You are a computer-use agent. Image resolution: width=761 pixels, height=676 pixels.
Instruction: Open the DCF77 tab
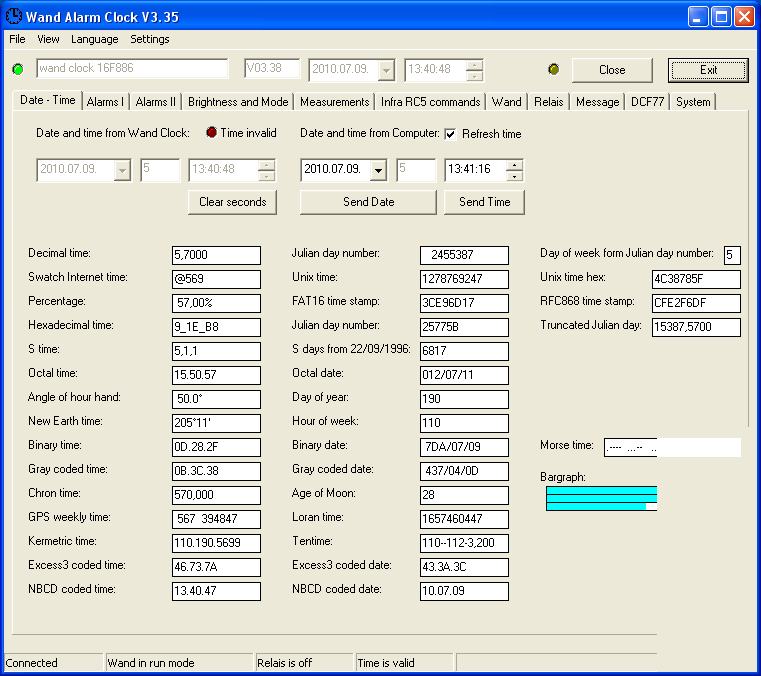tap(647, 102)
